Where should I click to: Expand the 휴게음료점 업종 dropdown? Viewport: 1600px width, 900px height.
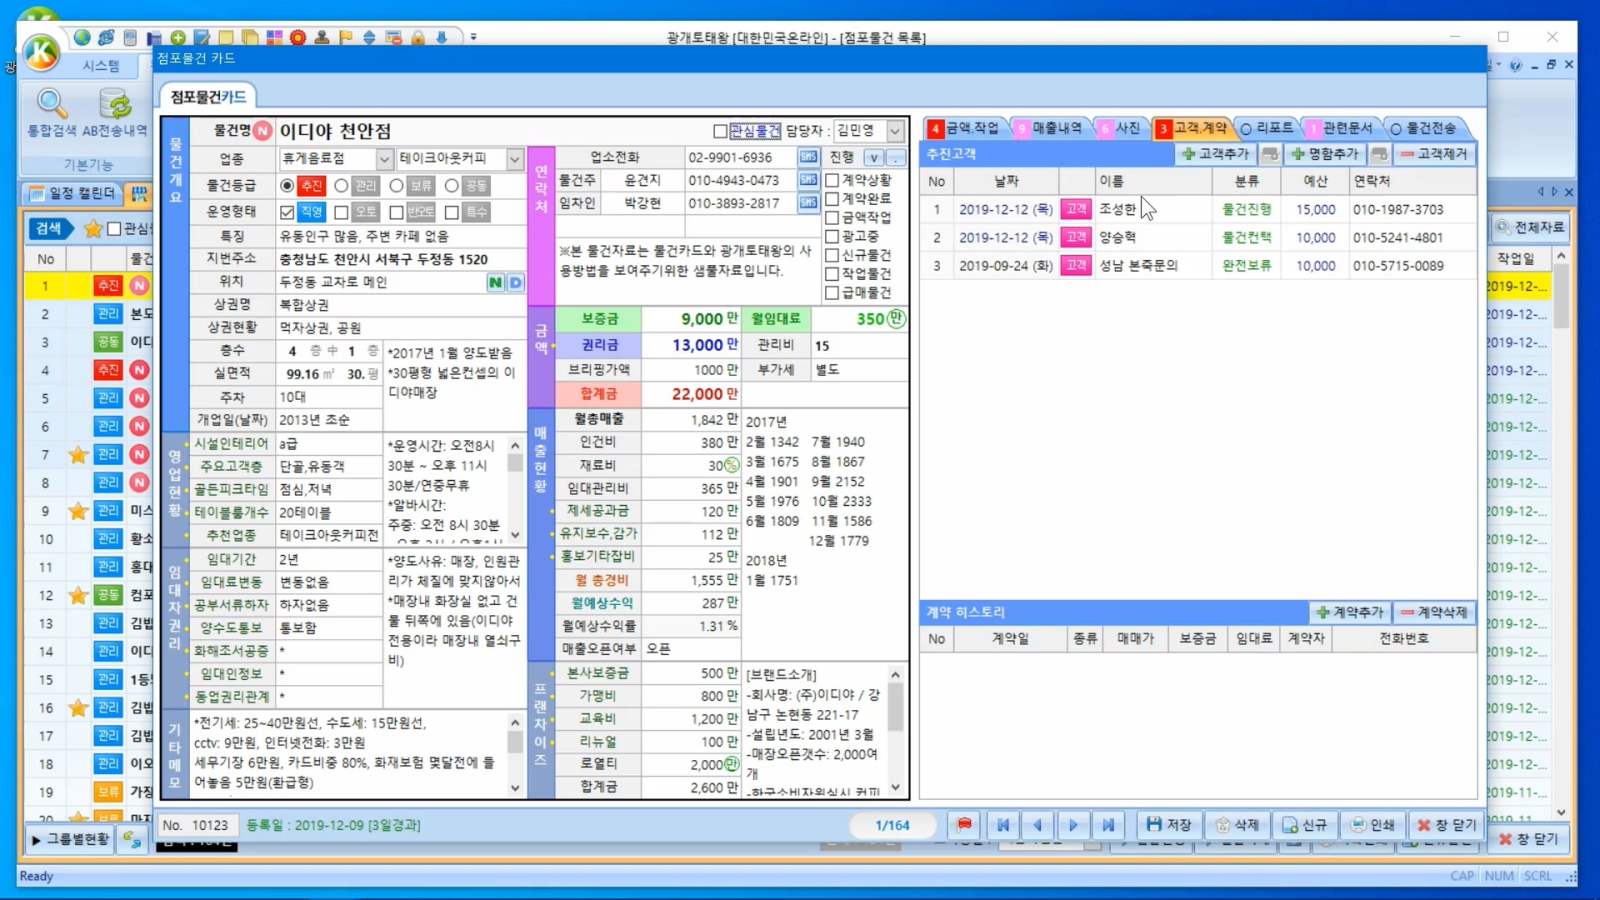(384, 159)
